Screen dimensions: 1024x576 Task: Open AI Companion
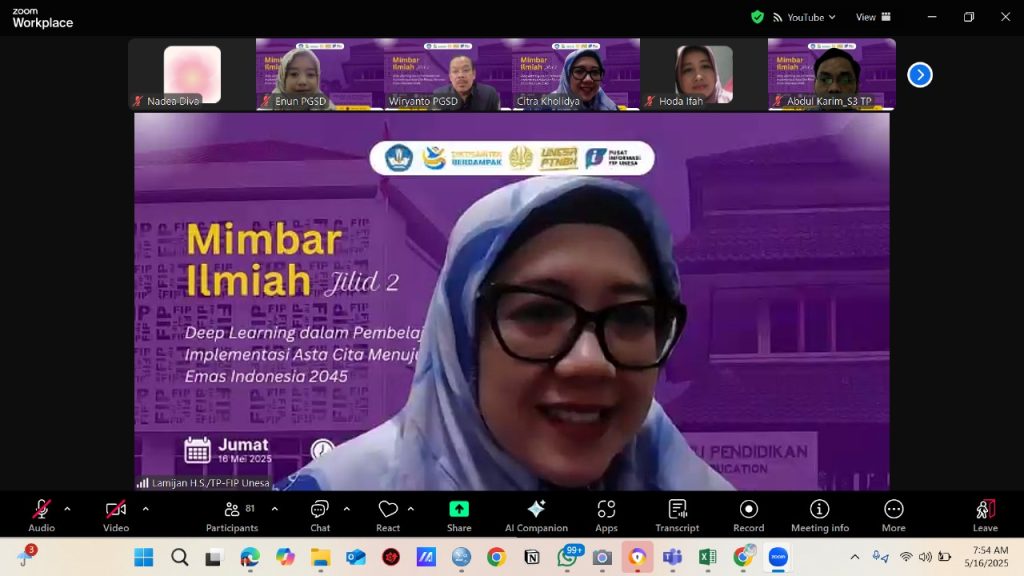click(x=536, y=514)
